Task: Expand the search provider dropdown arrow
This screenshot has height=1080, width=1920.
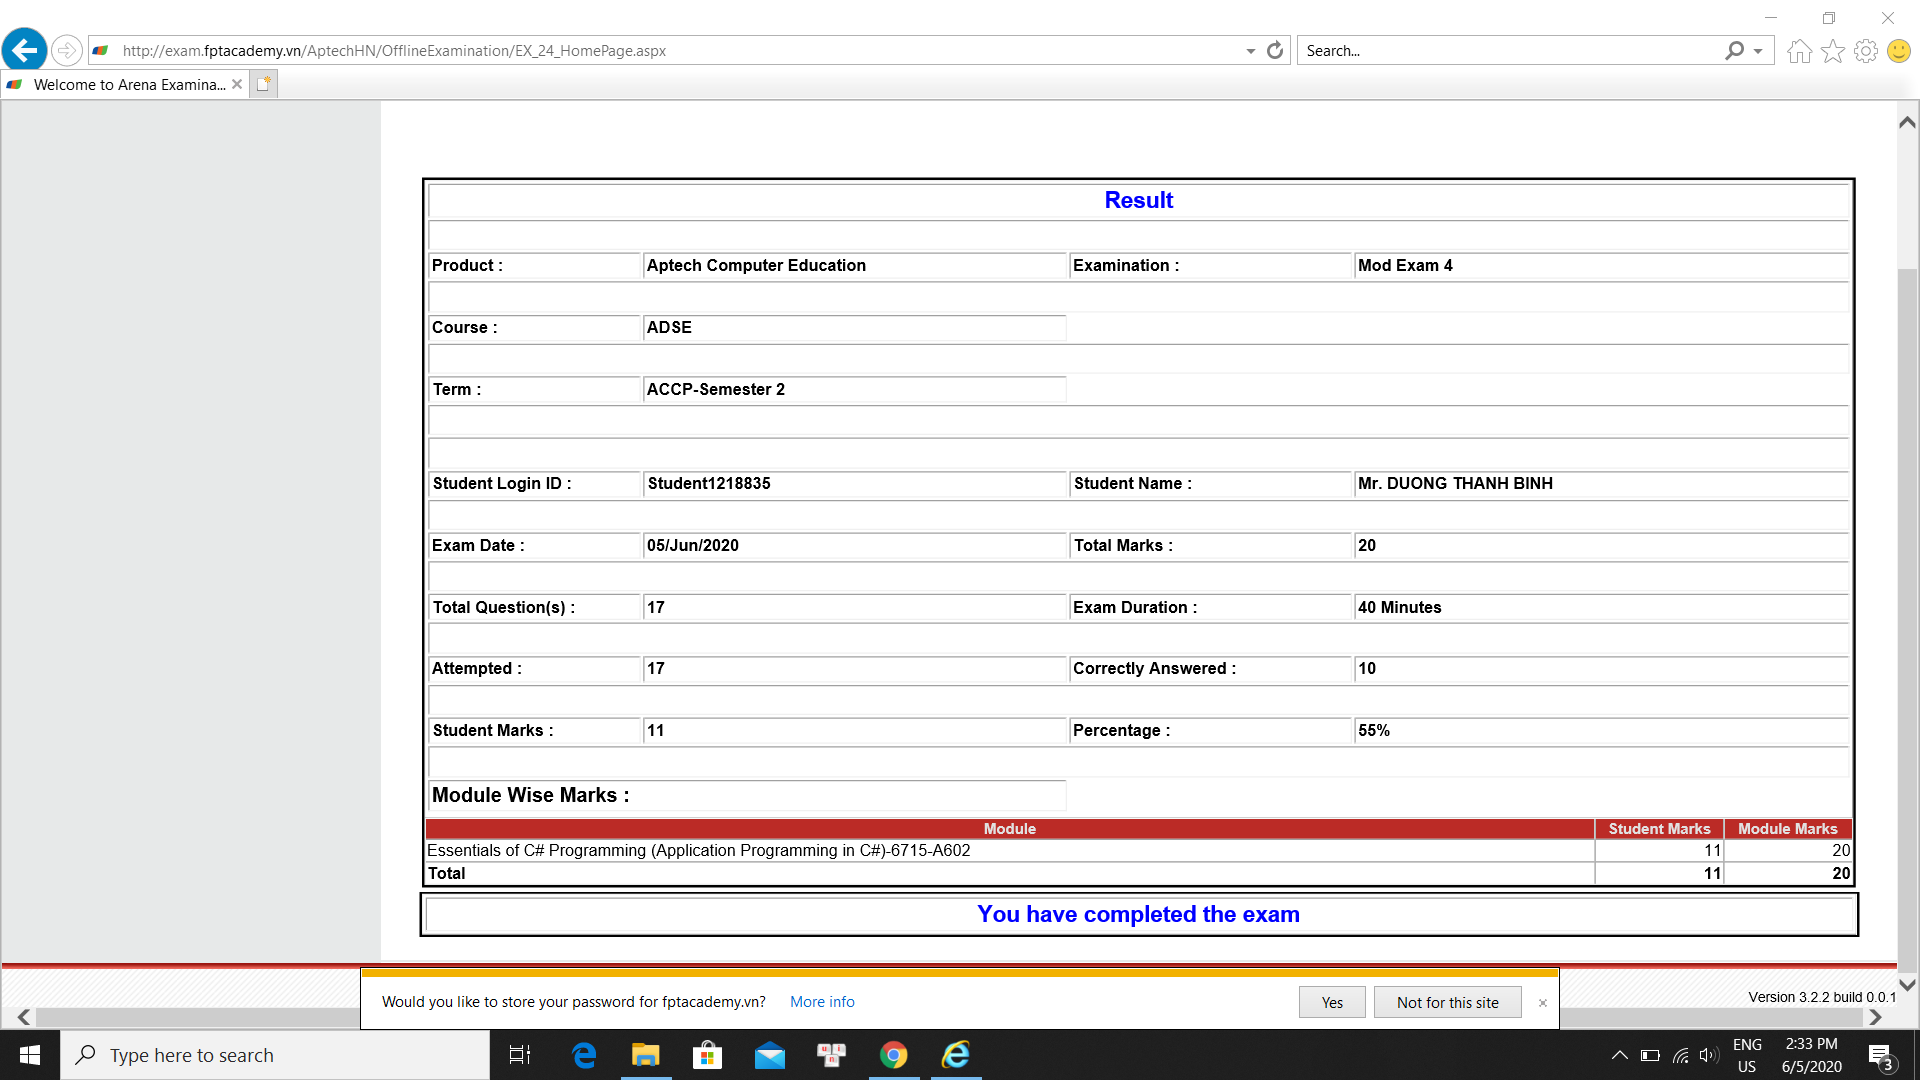Action: coord(1758,51)
